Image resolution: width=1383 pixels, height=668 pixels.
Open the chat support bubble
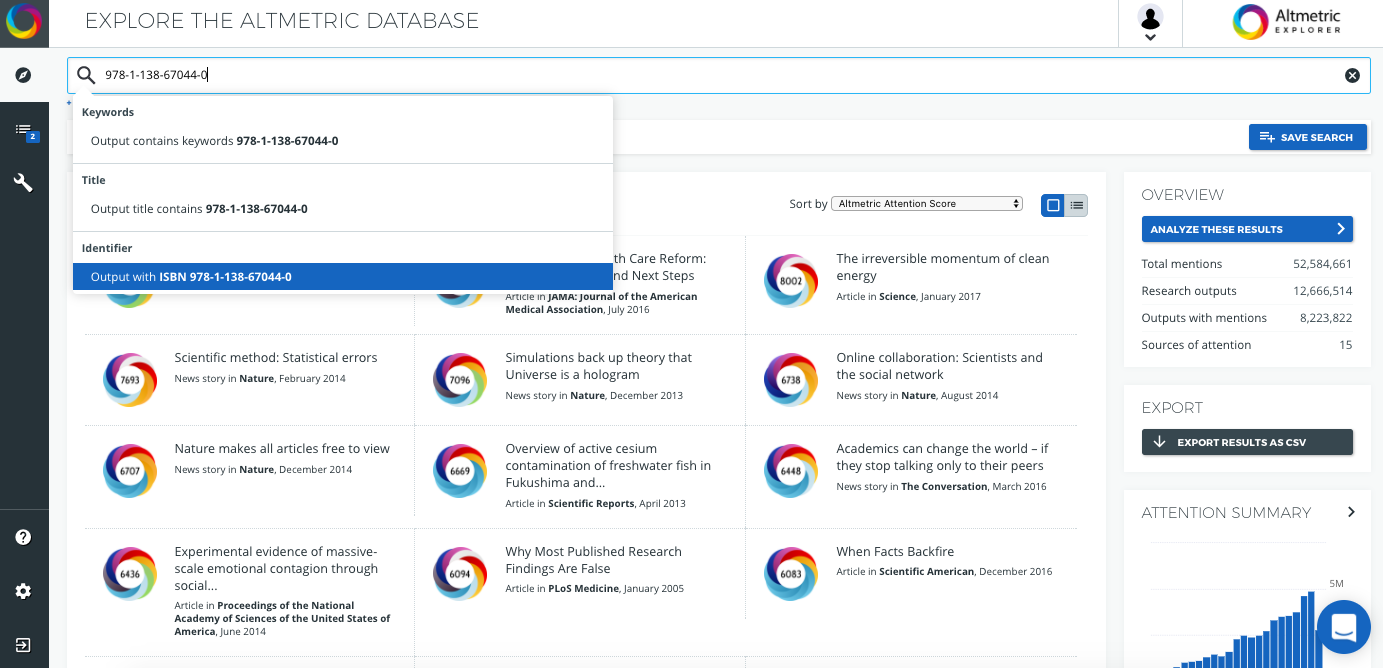[1343, 627]
